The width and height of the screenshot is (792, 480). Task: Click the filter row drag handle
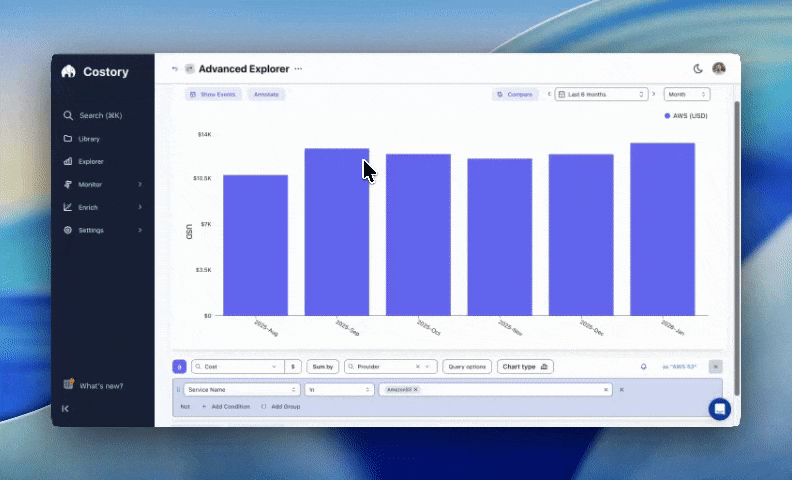tap(178, 390)
